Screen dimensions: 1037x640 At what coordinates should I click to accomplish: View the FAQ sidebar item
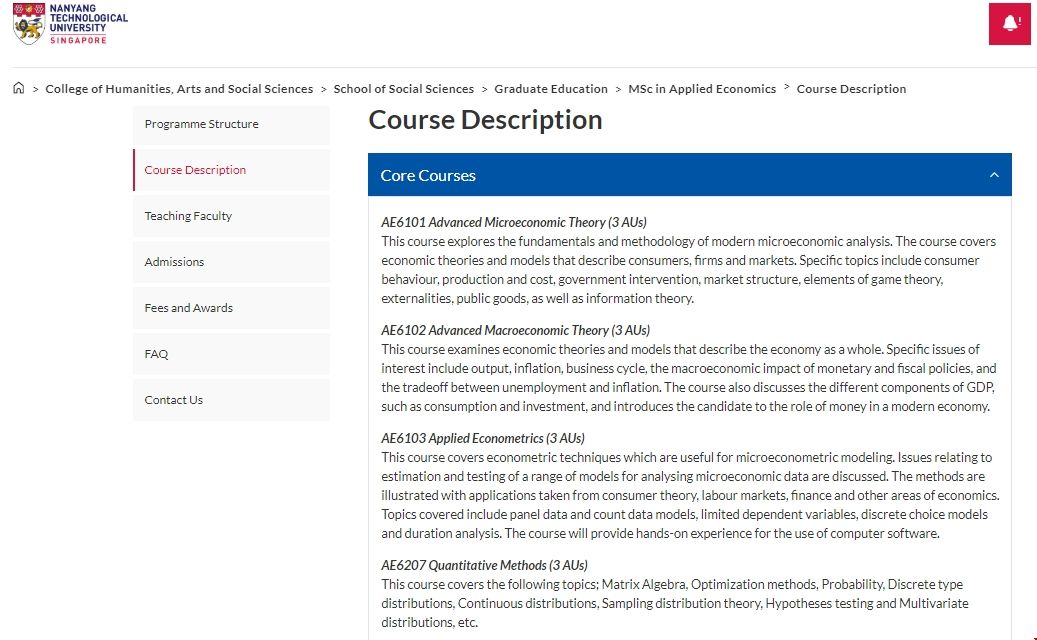pos(156,354)
